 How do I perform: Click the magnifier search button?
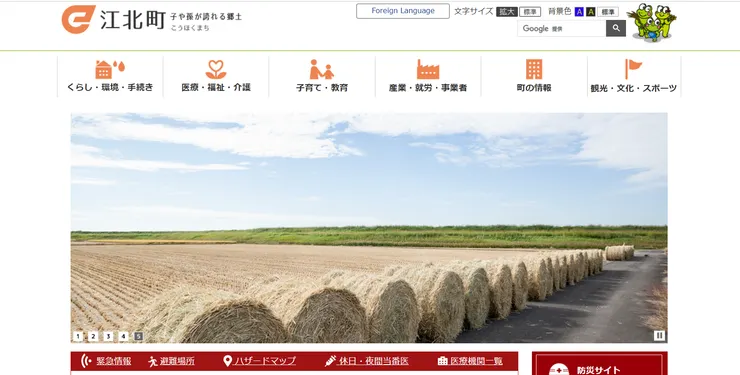[616, 28]
